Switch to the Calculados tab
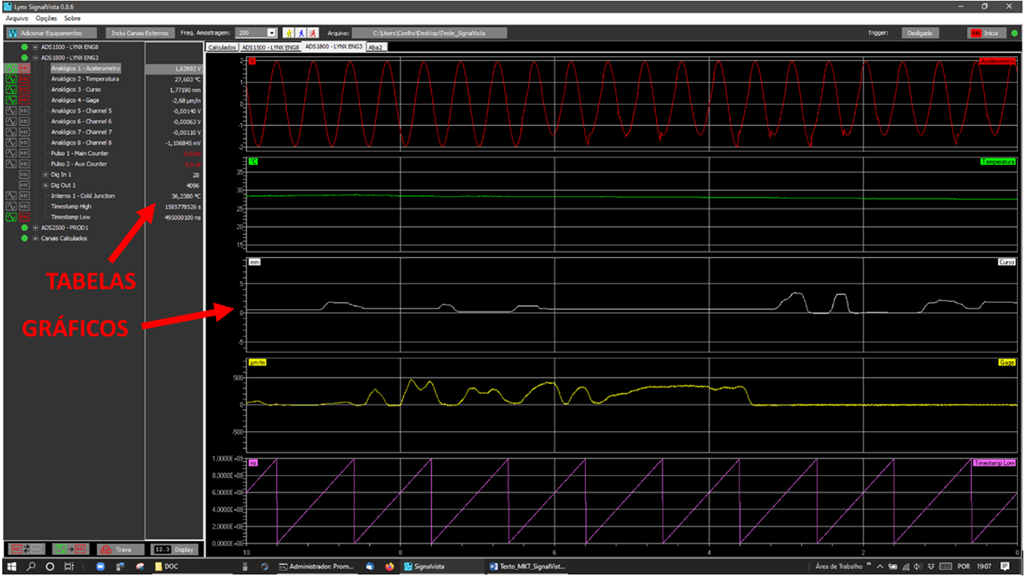The height and width of the screenshot is (576, 1024). tap(222, 48)
